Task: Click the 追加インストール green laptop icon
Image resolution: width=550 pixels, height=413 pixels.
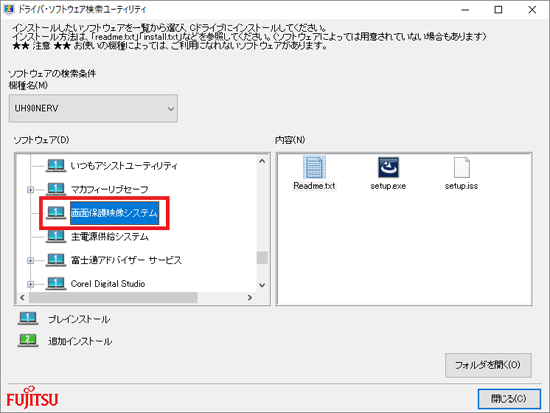Action: [28, 340]
